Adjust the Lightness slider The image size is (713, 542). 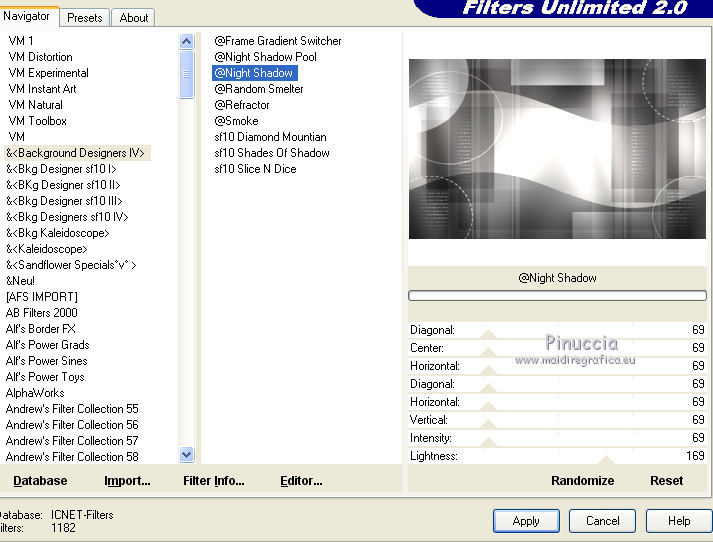click(x=557, y=456)
